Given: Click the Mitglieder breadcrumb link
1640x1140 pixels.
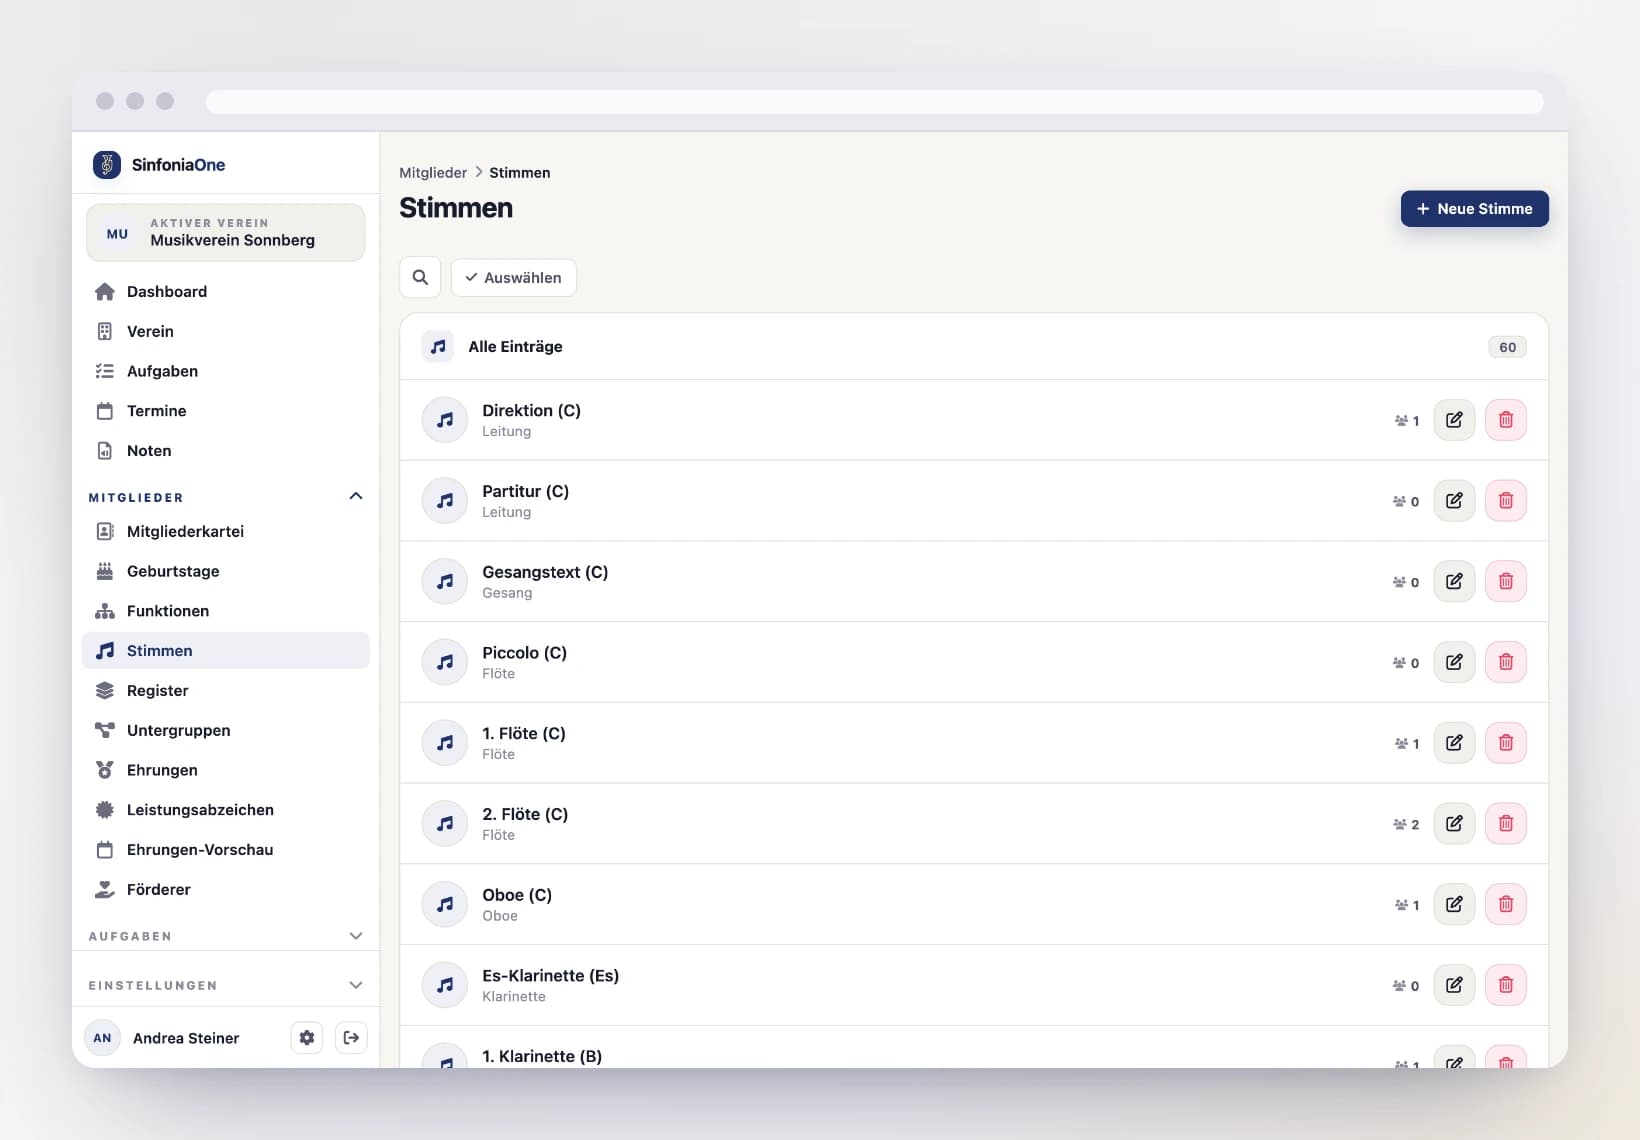Looking at the screenshot, I should [x=433, y=173].
